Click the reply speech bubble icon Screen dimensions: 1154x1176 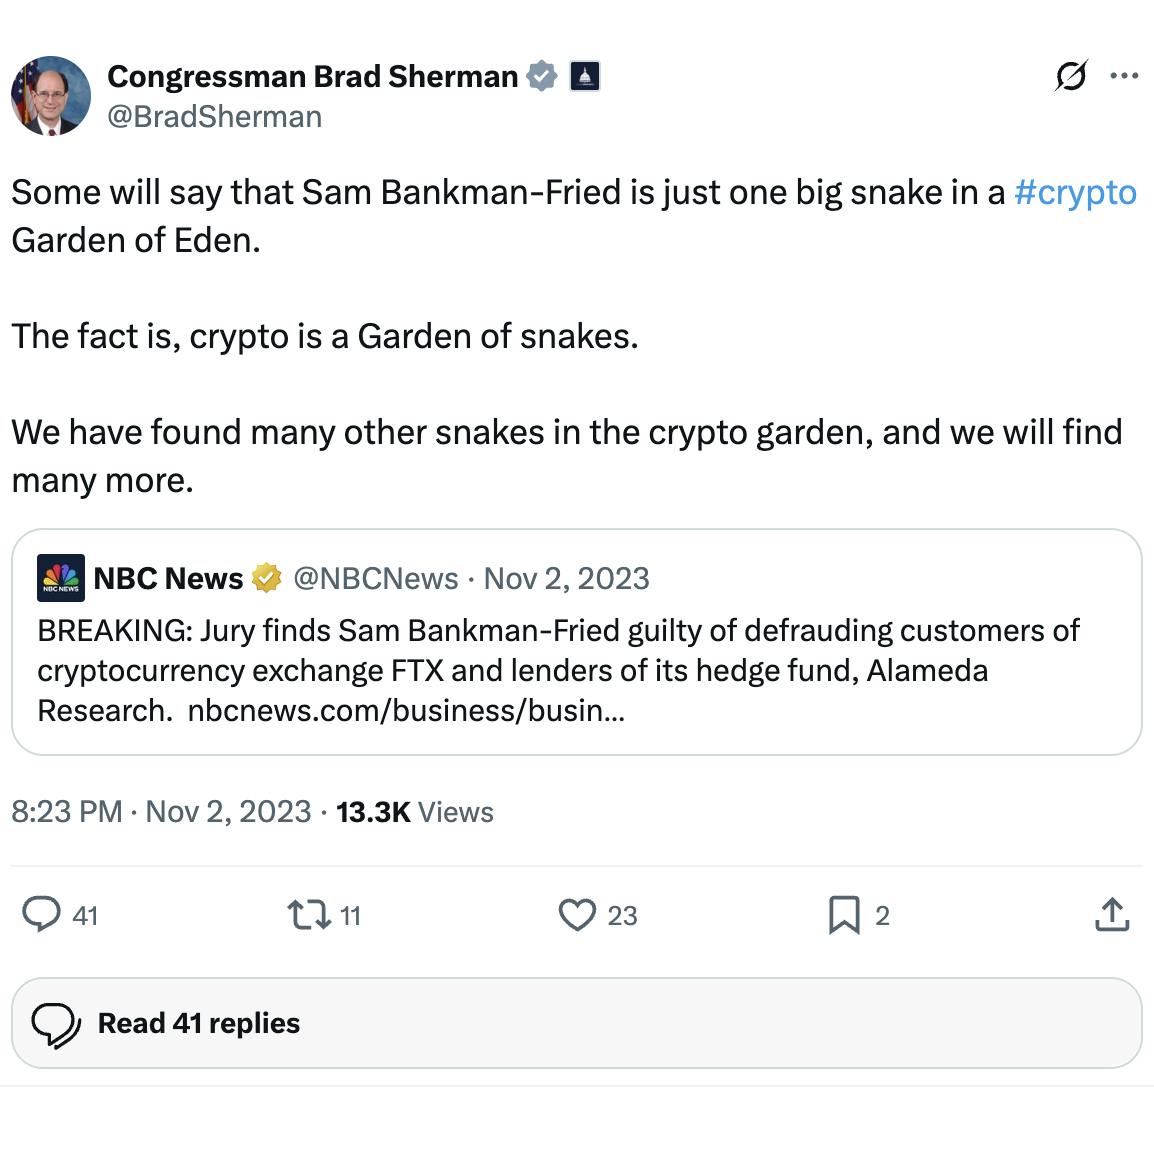click(42, 915)
